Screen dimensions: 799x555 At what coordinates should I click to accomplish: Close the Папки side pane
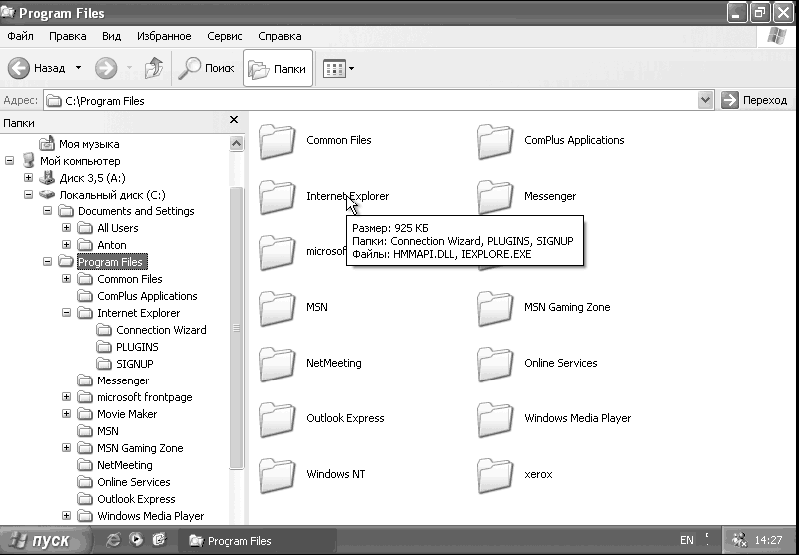pos(234,120)
